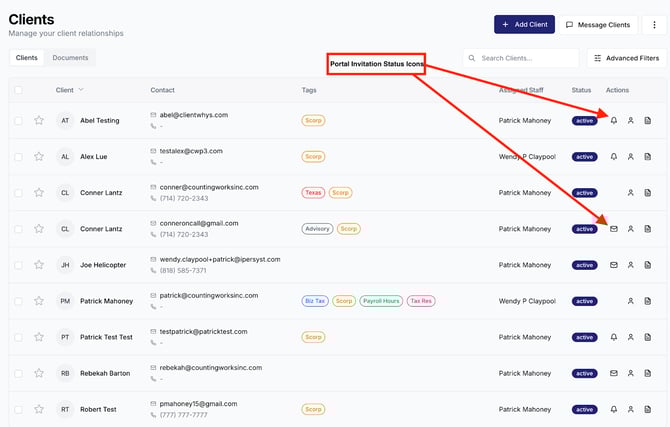Toggle the select-all checkbox in table header
670x427 pixels.
click(18, 90)
